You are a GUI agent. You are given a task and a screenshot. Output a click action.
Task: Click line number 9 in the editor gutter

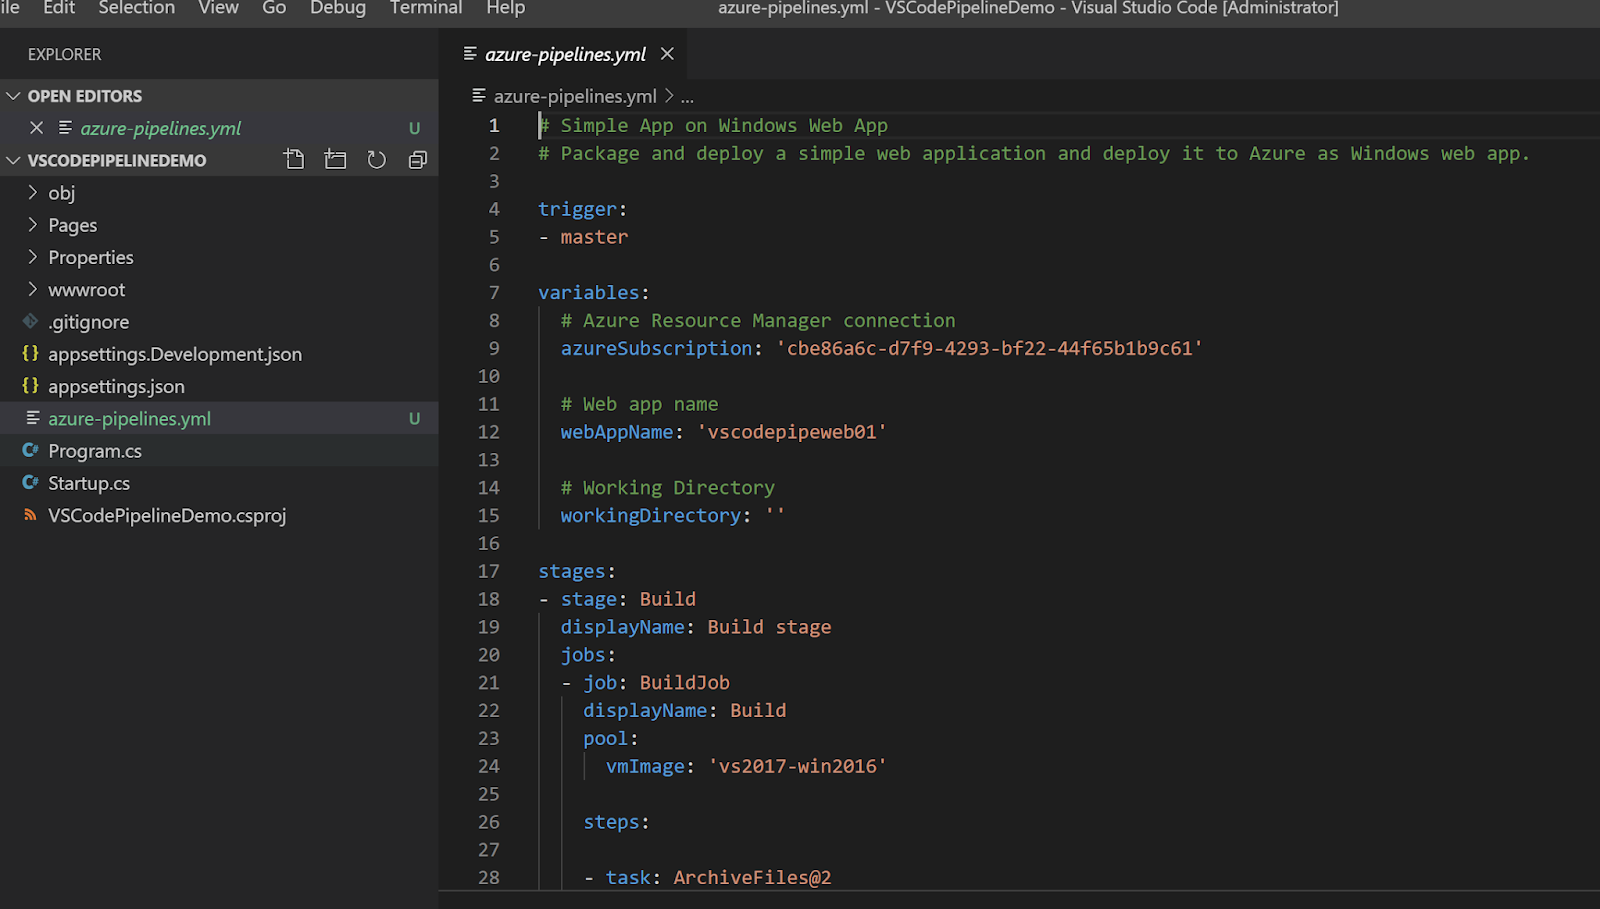pyautogui.click(x=493, y=348)
